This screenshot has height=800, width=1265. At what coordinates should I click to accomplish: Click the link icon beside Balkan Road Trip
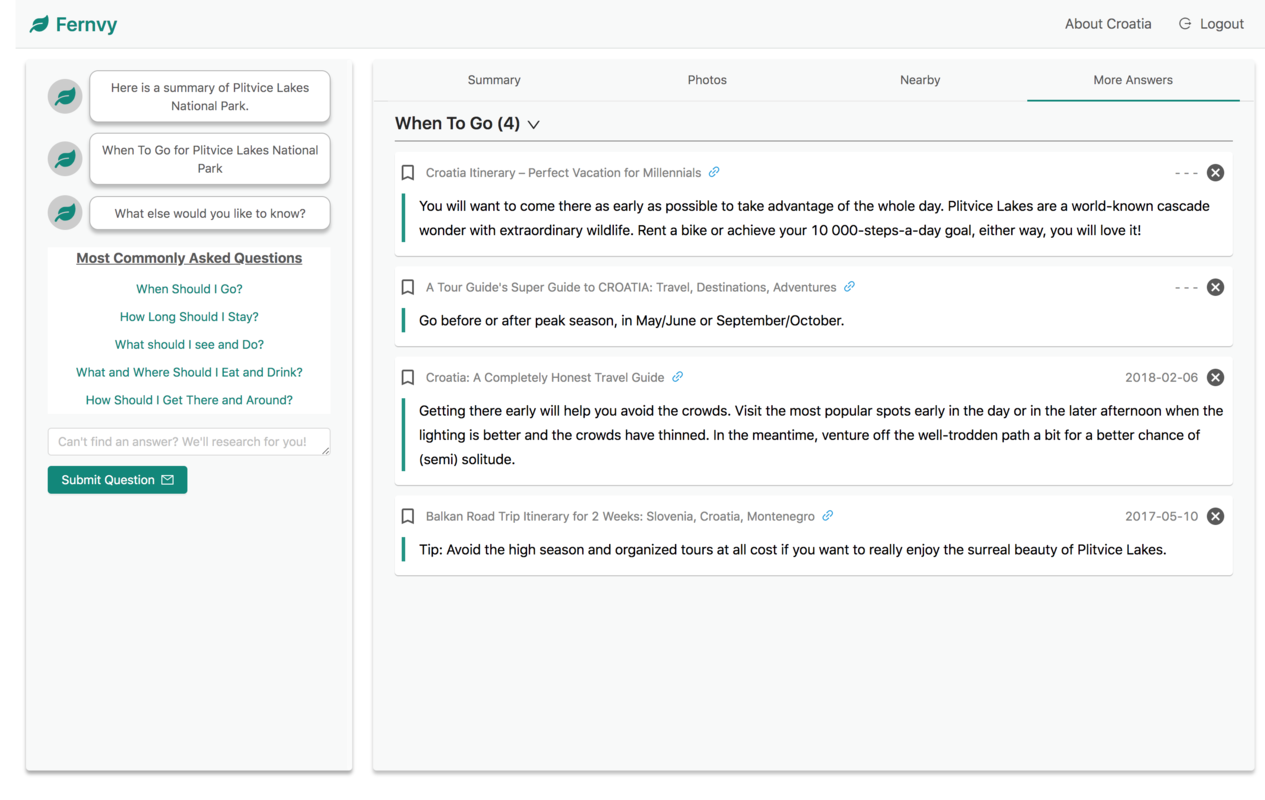tap(826, 516)
